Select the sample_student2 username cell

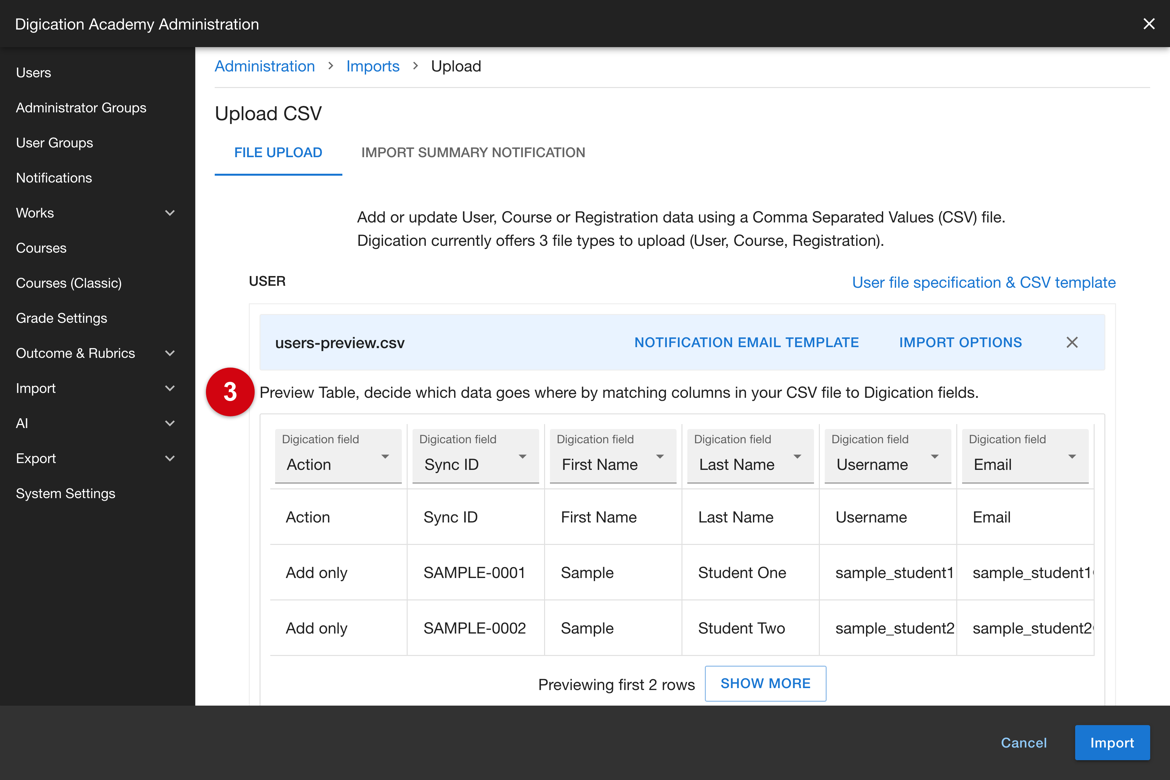(x=887, y=628)
